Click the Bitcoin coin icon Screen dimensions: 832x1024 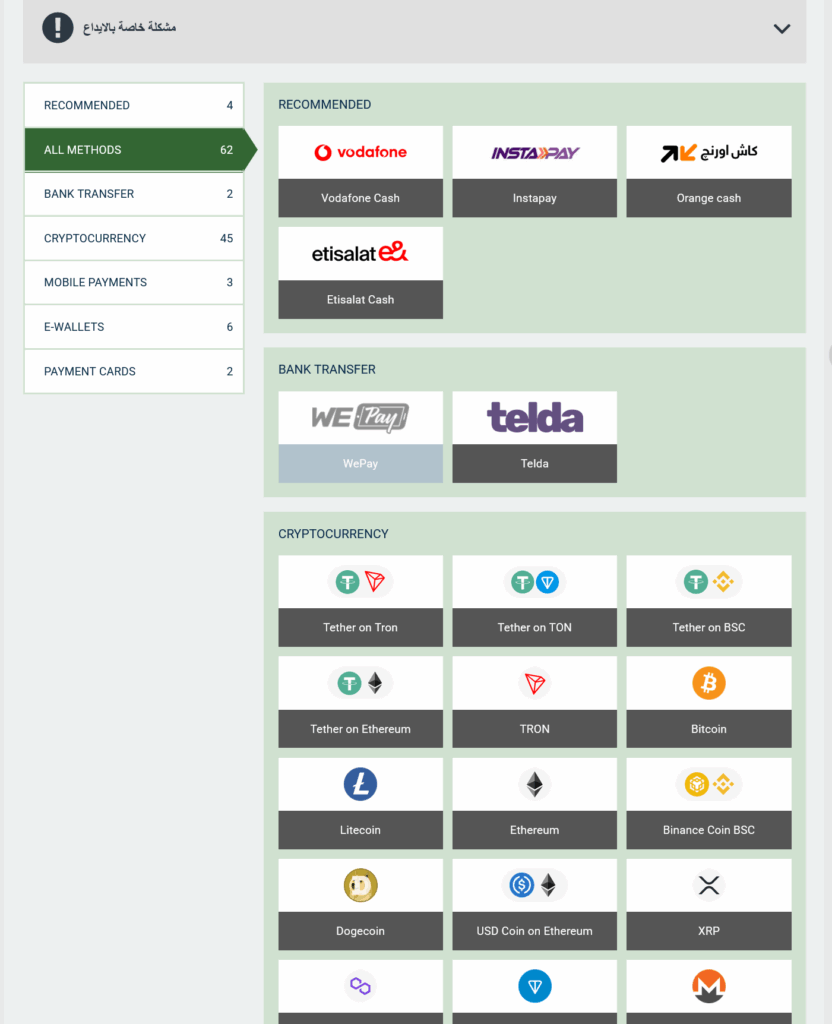click(709, 683)
